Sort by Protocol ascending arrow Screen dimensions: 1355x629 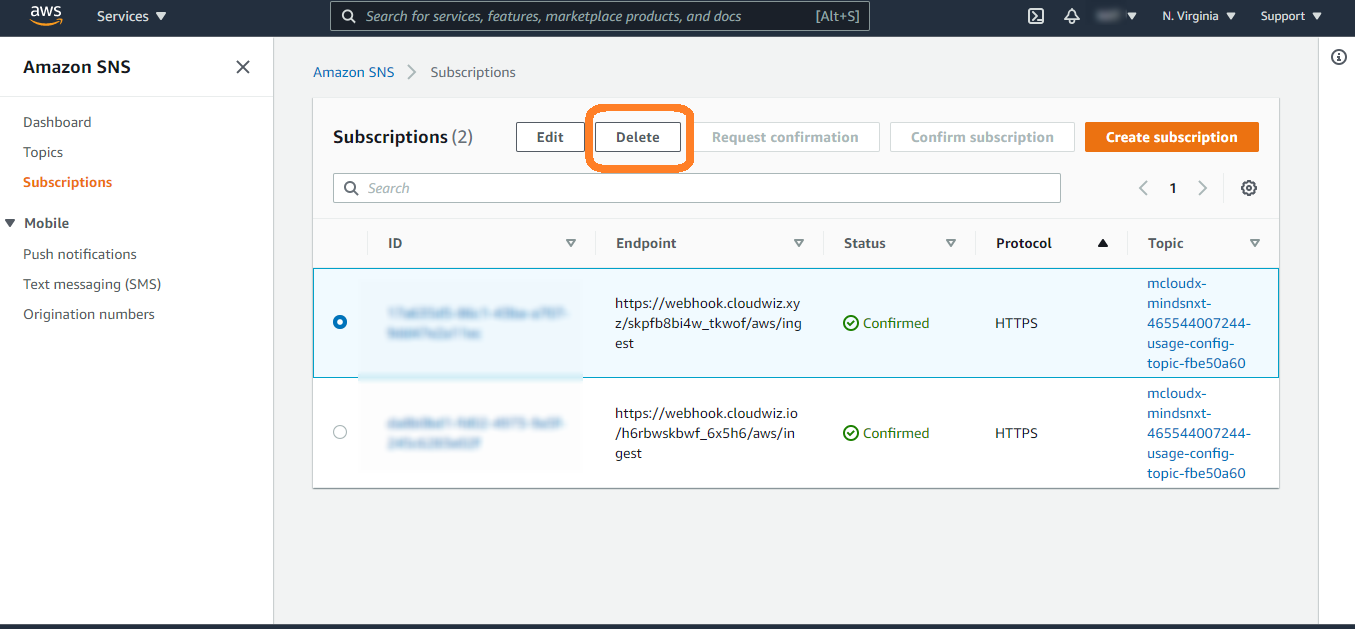pyautogui.click(x=1103, y=243)
